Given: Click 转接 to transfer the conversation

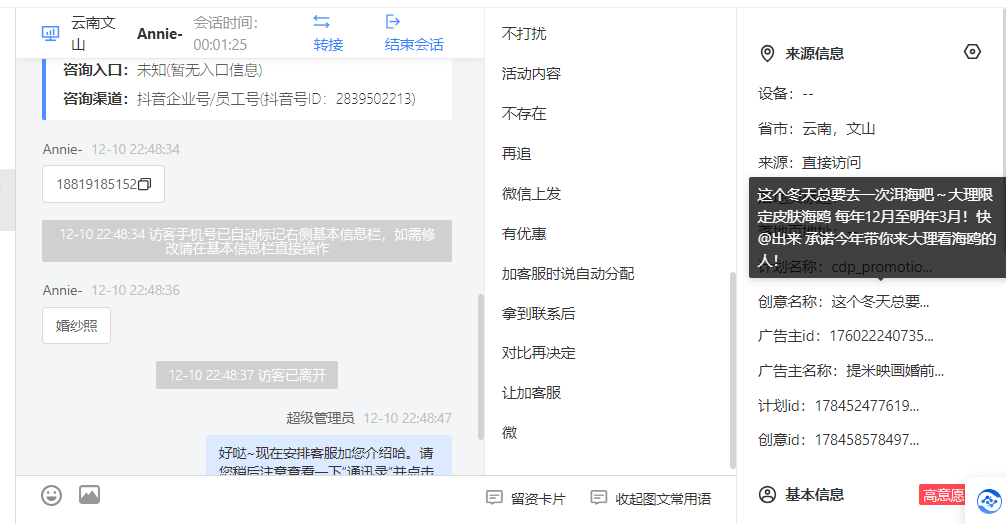Looking at the screenshot, I should pos(328,44).
